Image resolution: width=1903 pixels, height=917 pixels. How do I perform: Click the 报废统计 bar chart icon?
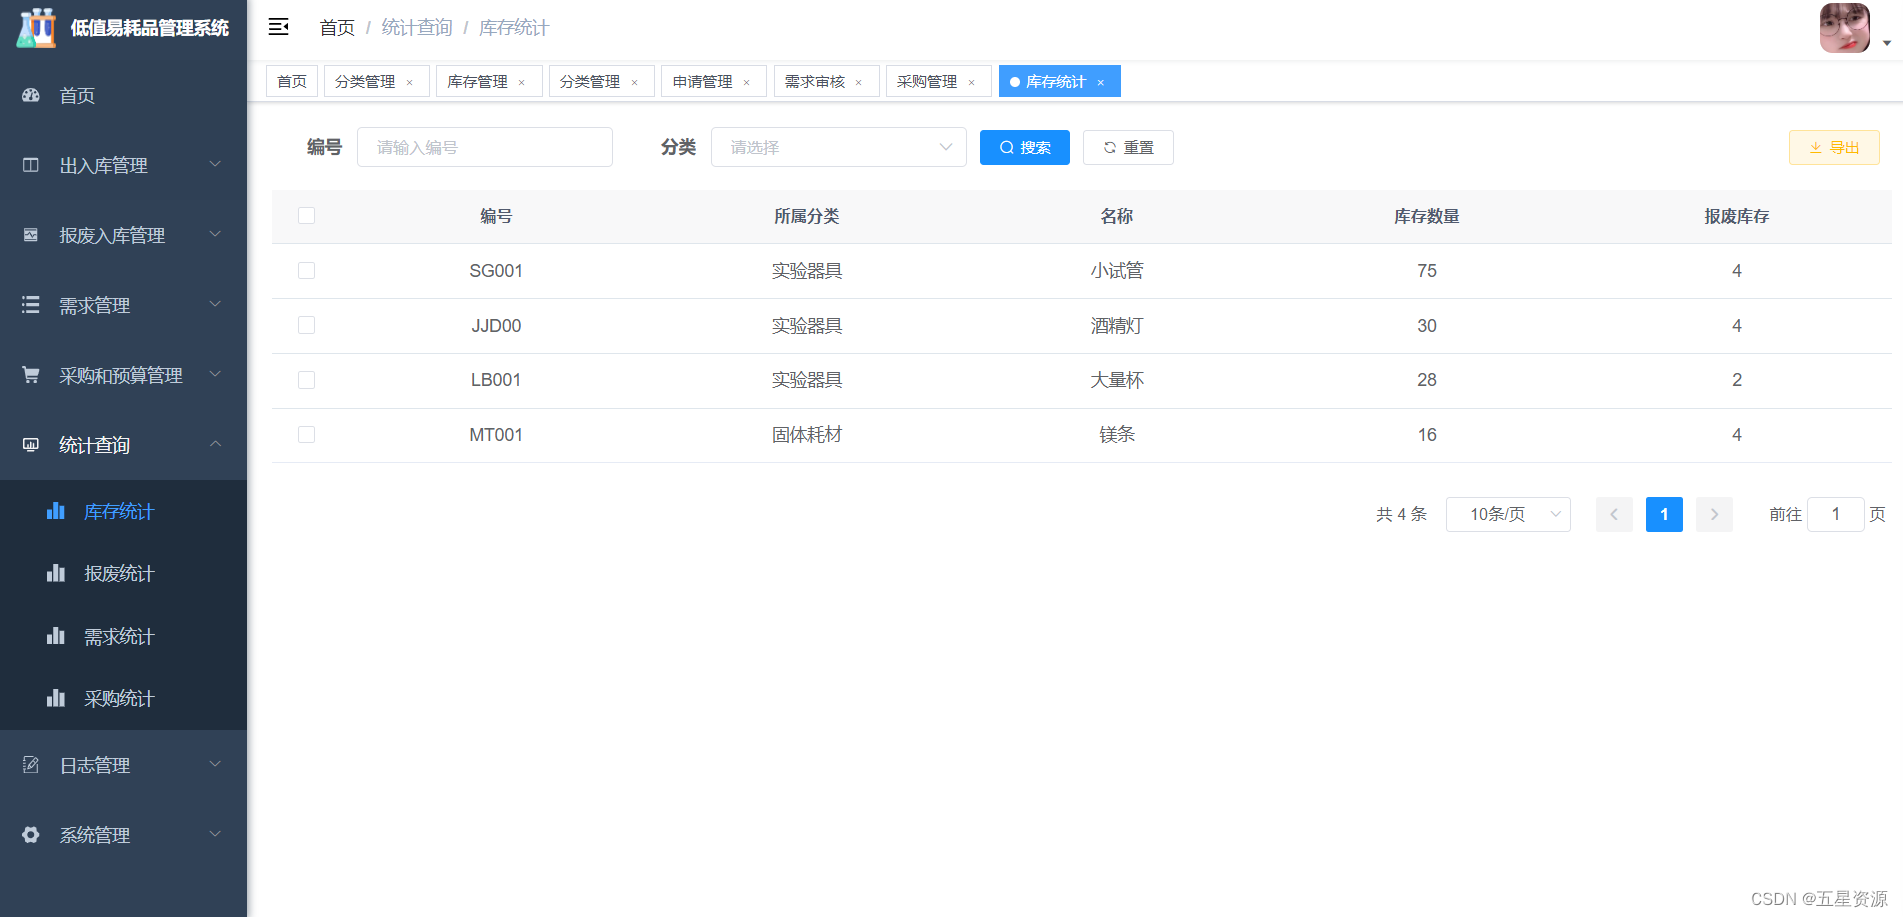pos(56,573)
